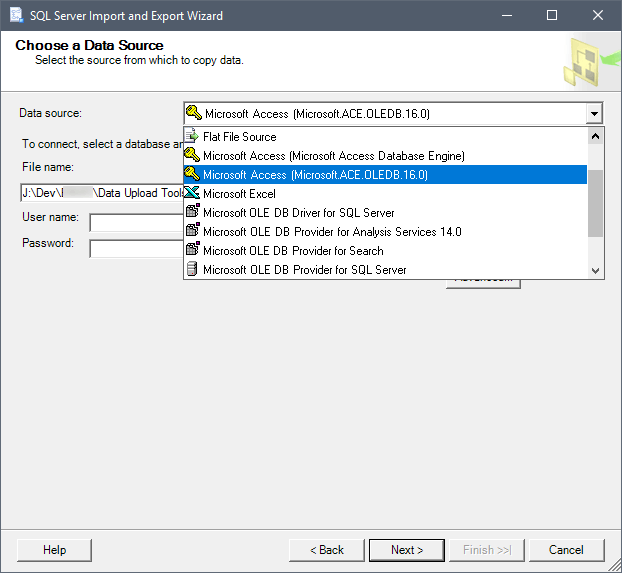Click the icon for OLE DB Driver for SQL Server
The height and width of the screenshot is (573, 622).
[192, 212]
